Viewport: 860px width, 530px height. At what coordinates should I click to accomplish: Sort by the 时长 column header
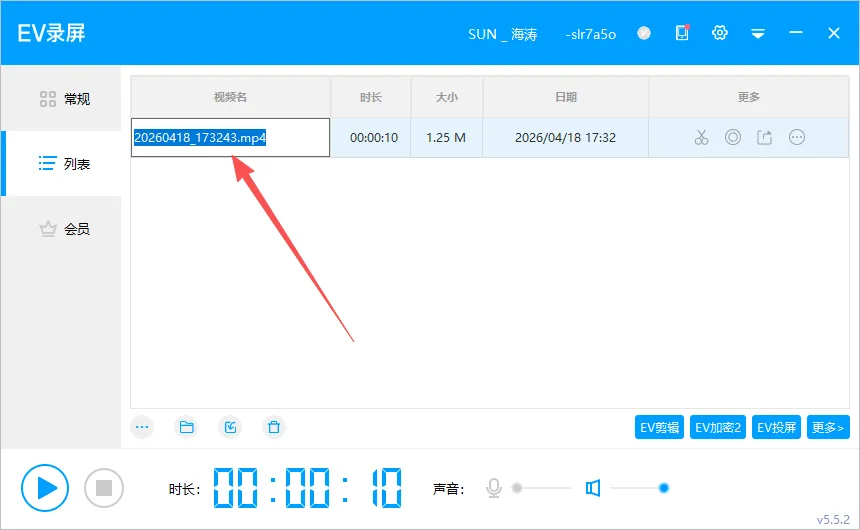(371, 97)
